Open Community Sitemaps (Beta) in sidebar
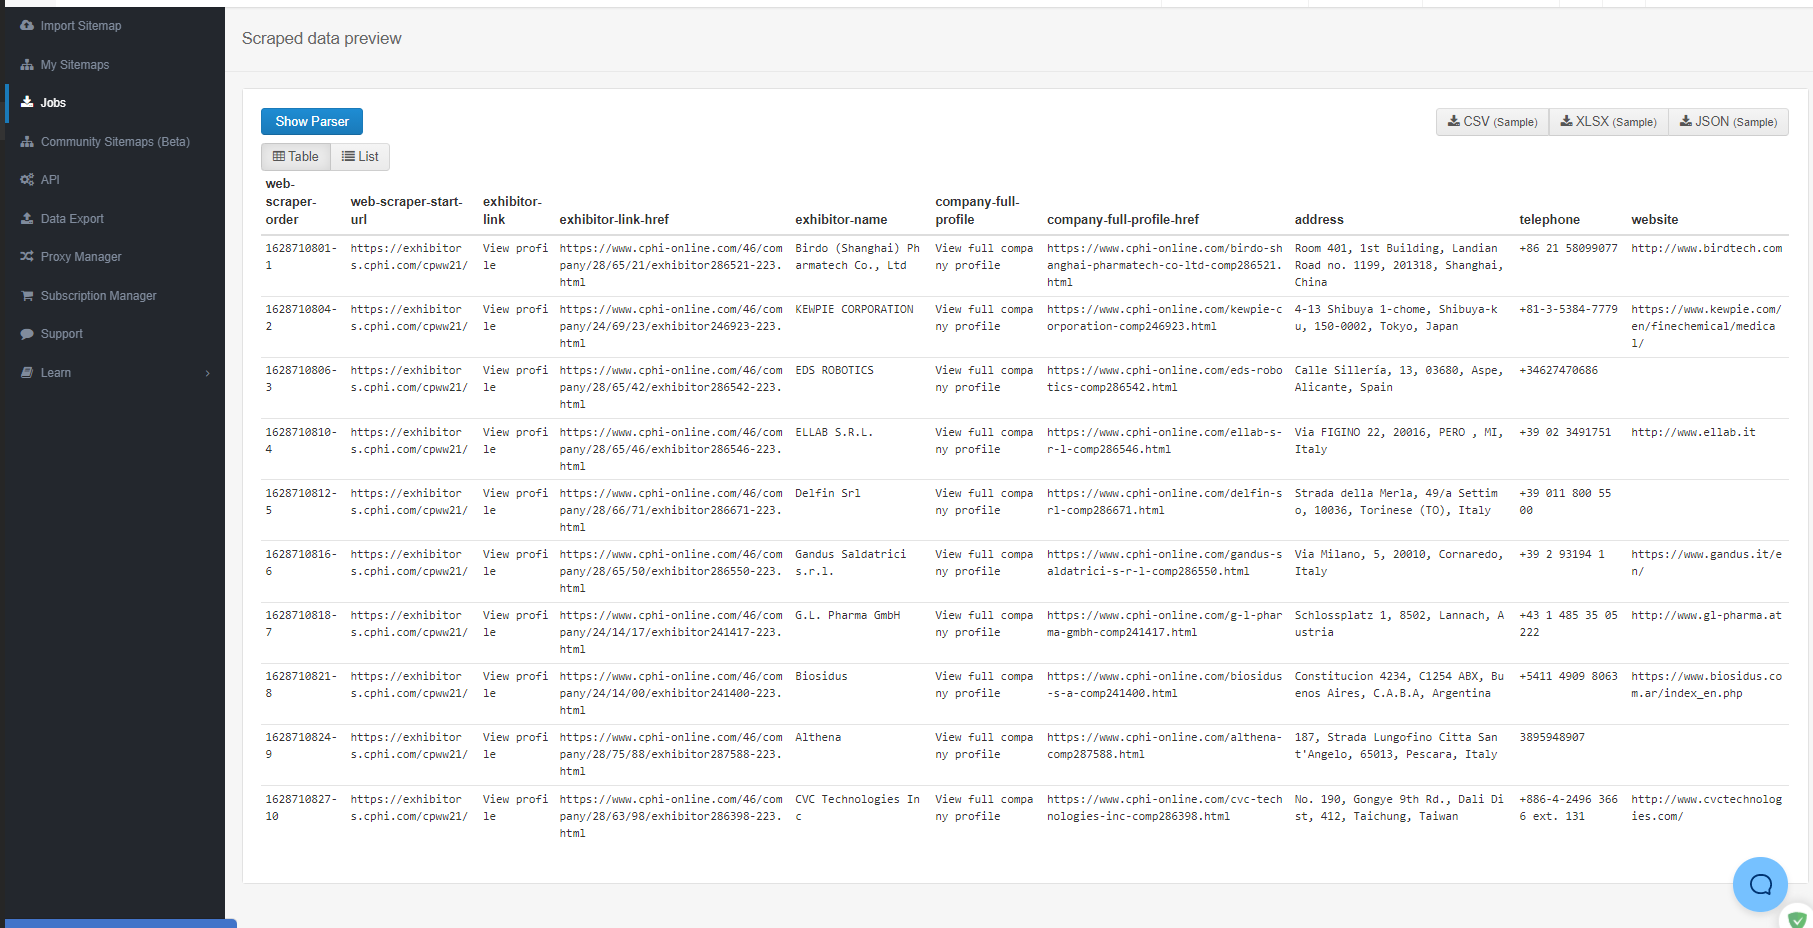1813x928 pixels. click(115, 142)
